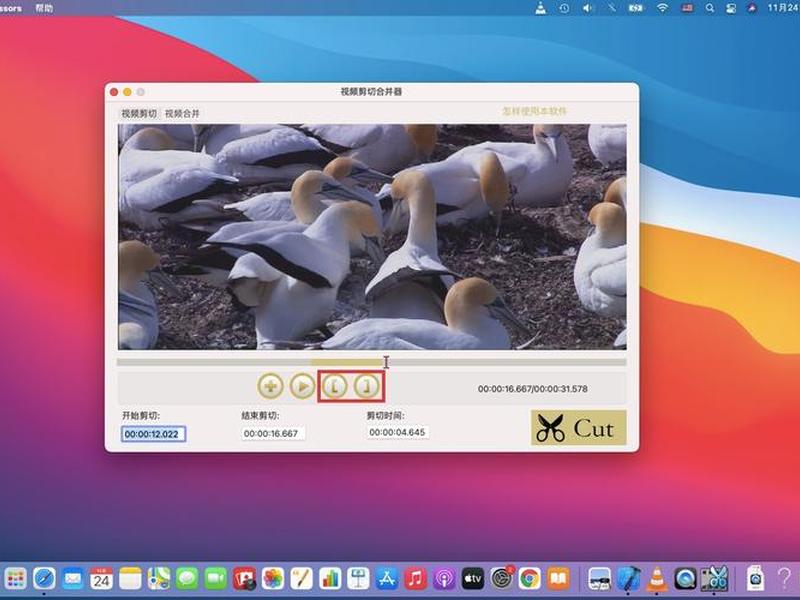The height and width of the screenshot is (600, 800).
Task: Focus the 开始剪切 time field
Action: tap(153, 434)
